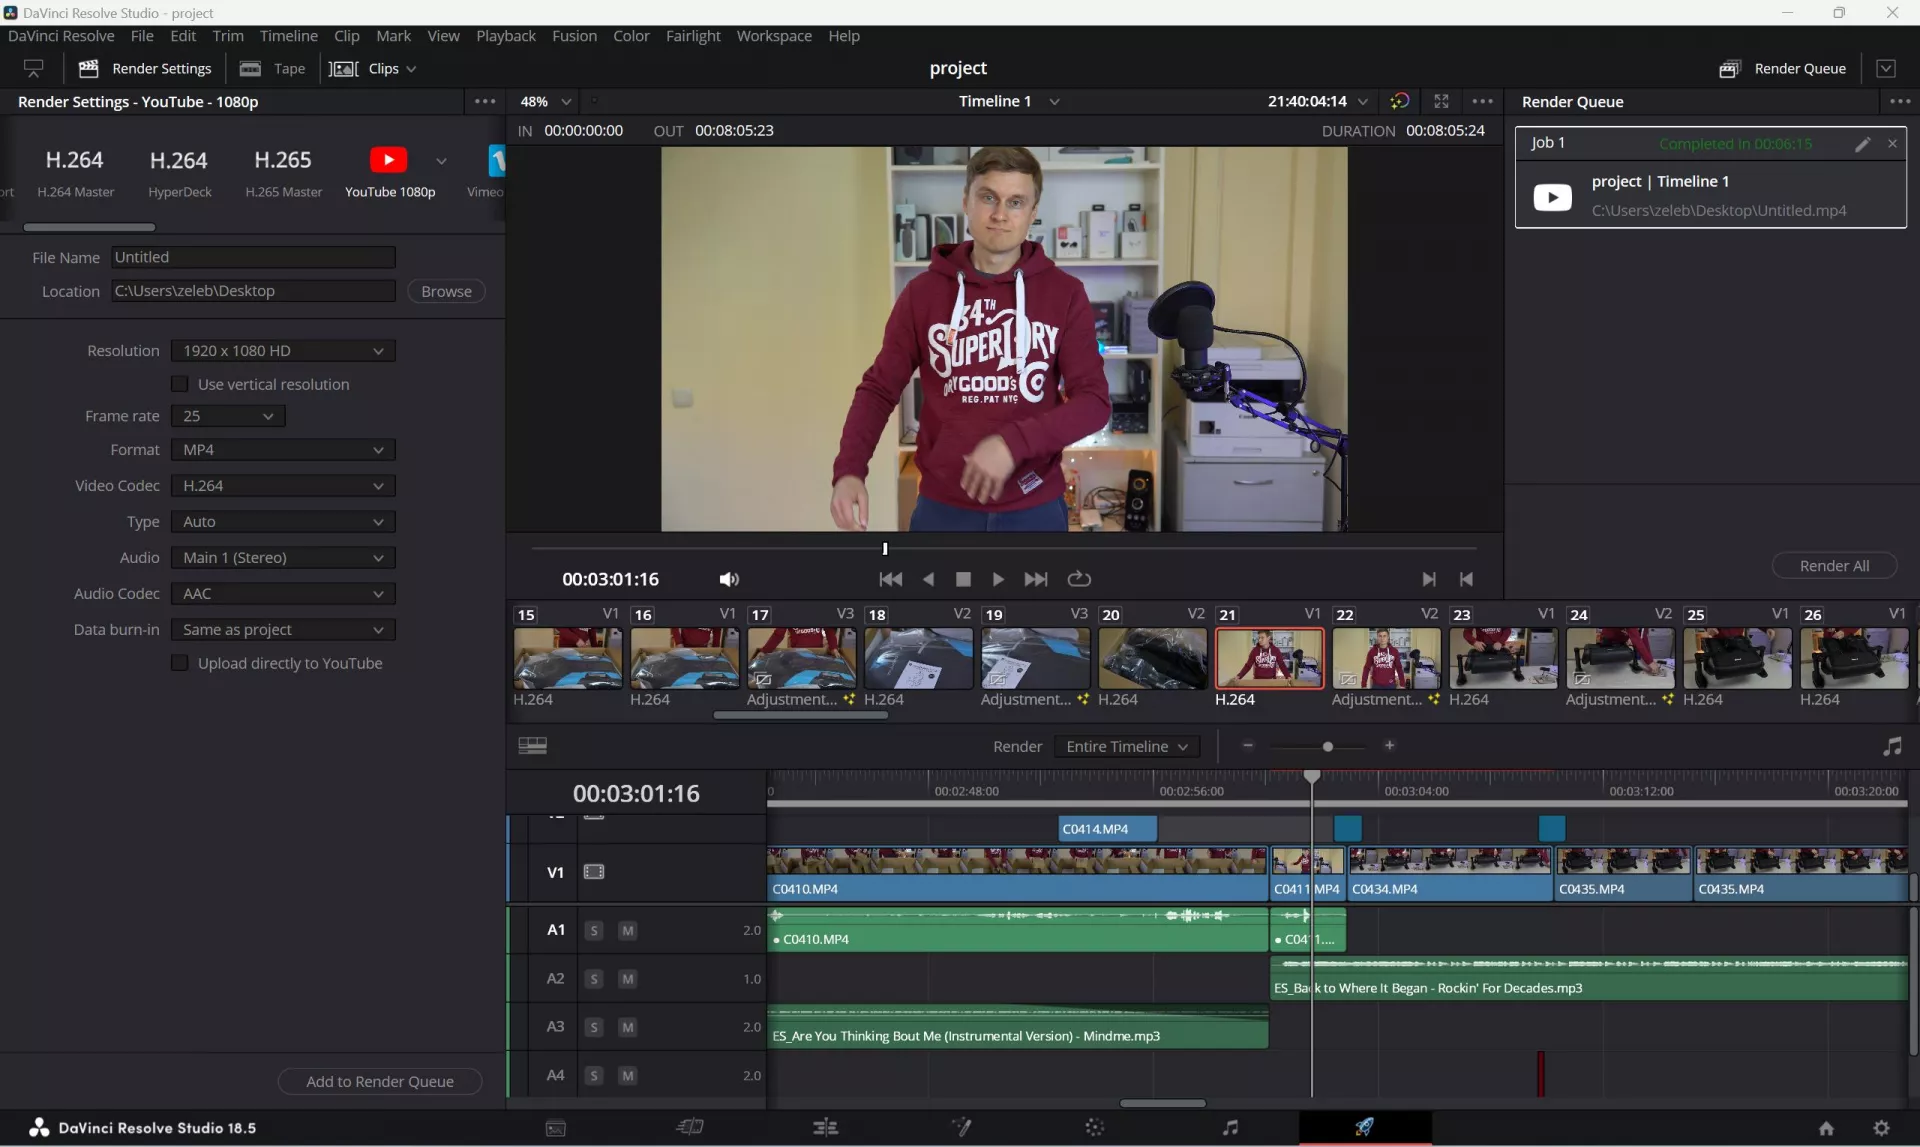Toggle loop playback icon in viewer
The image size is (1920, 1147).
[1079, 579]
